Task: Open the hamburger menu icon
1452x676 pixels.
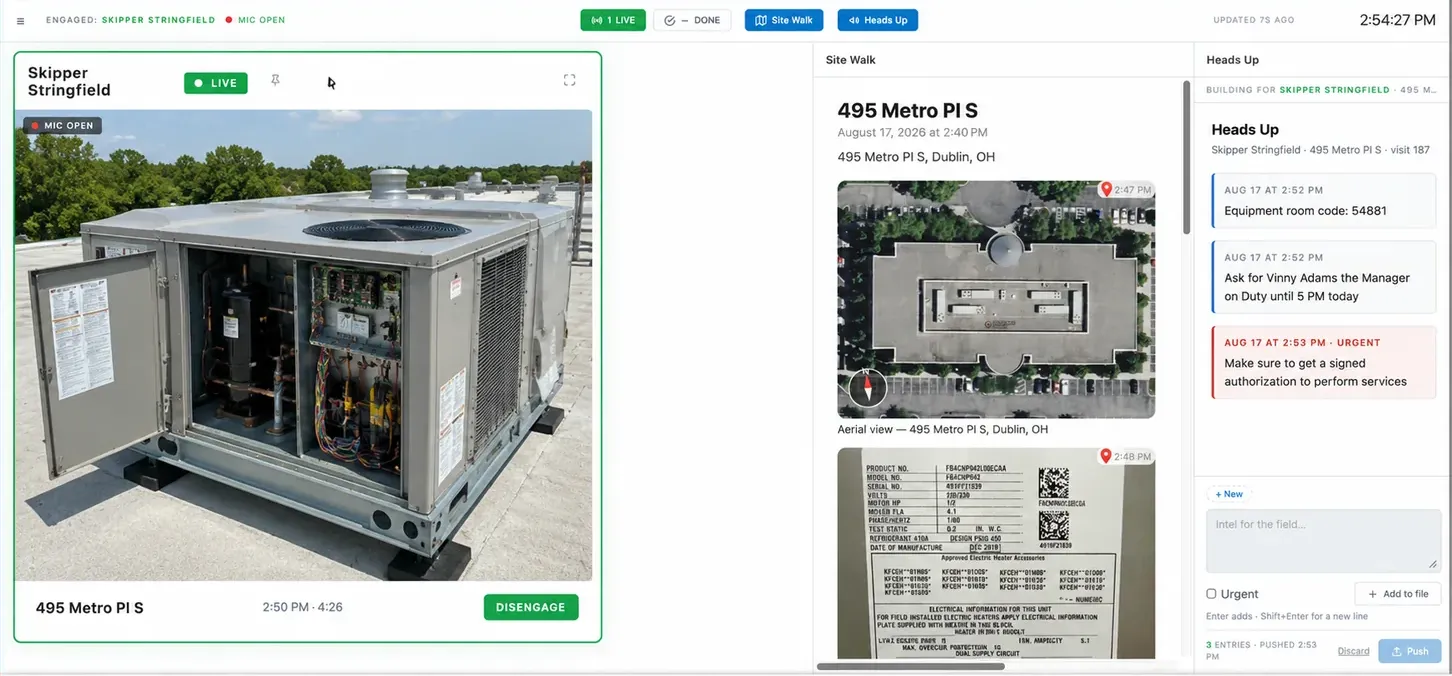Action: (21, 21)
